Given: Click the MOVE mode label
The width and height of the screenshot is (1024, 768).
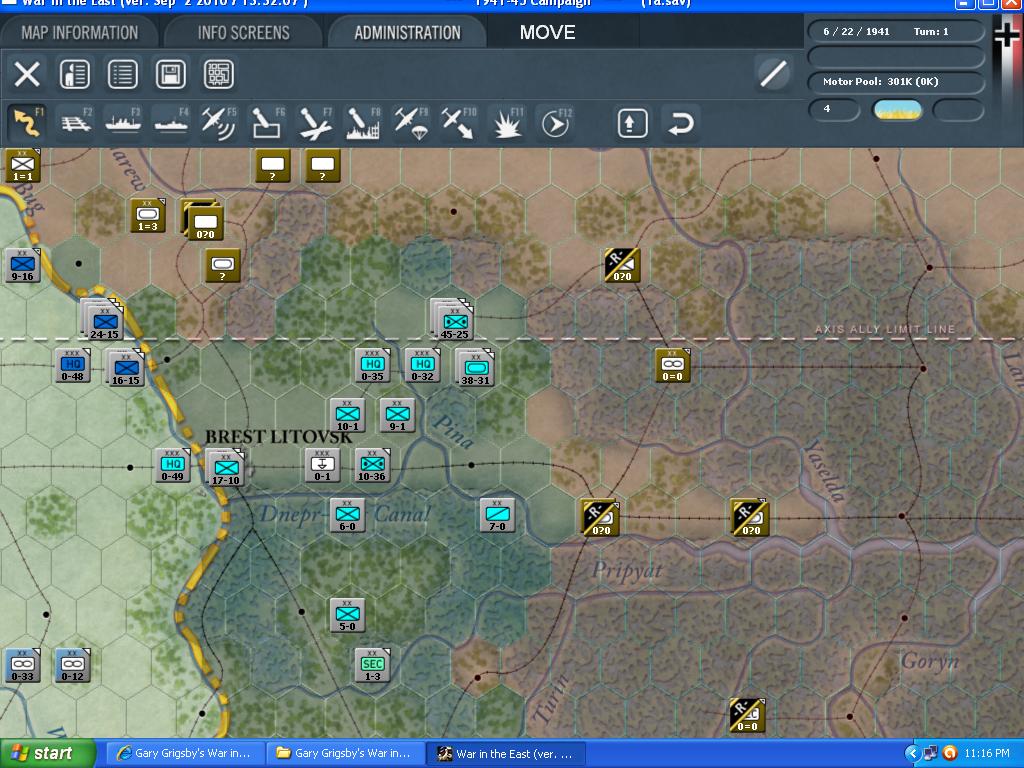Looking at the screenshot, I should pyautogui.click(x=547, y=32).
